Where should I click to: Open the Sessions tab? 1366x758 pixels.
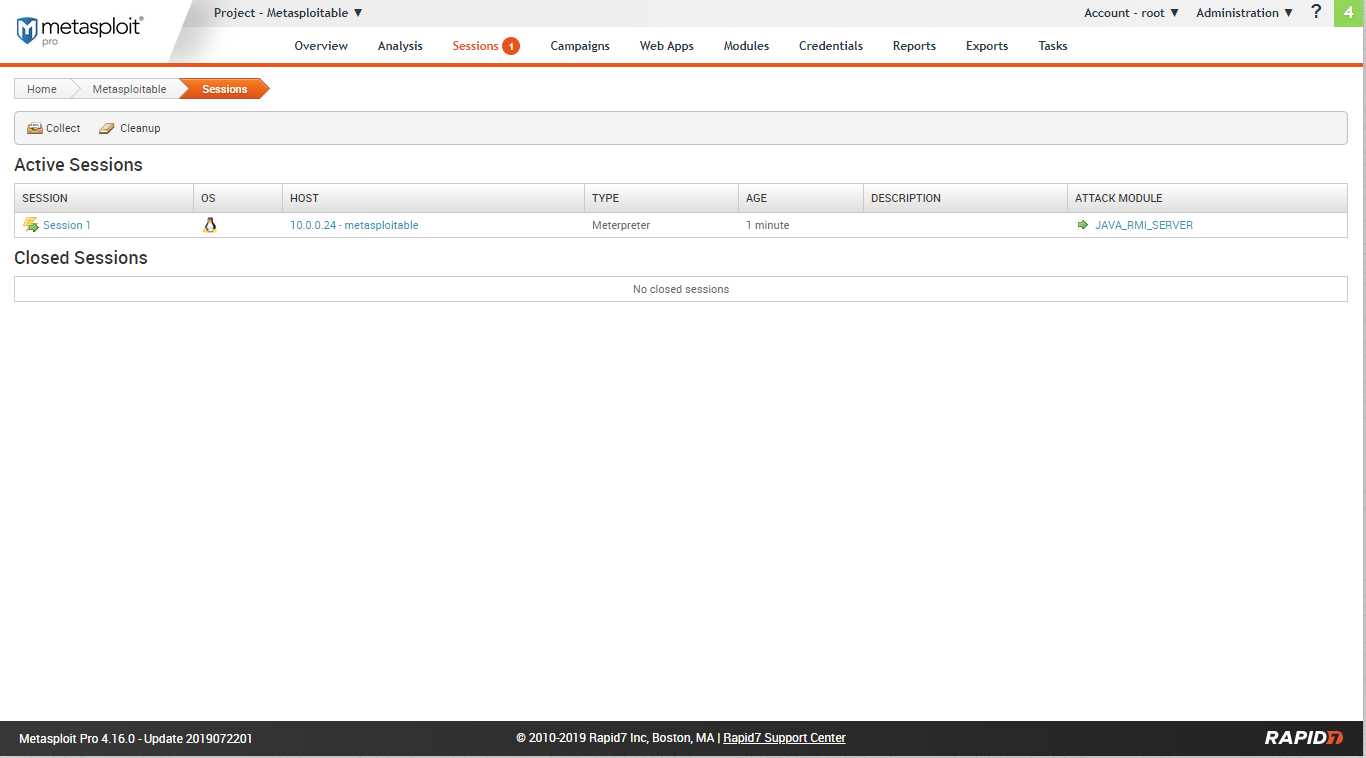(475, 46)
